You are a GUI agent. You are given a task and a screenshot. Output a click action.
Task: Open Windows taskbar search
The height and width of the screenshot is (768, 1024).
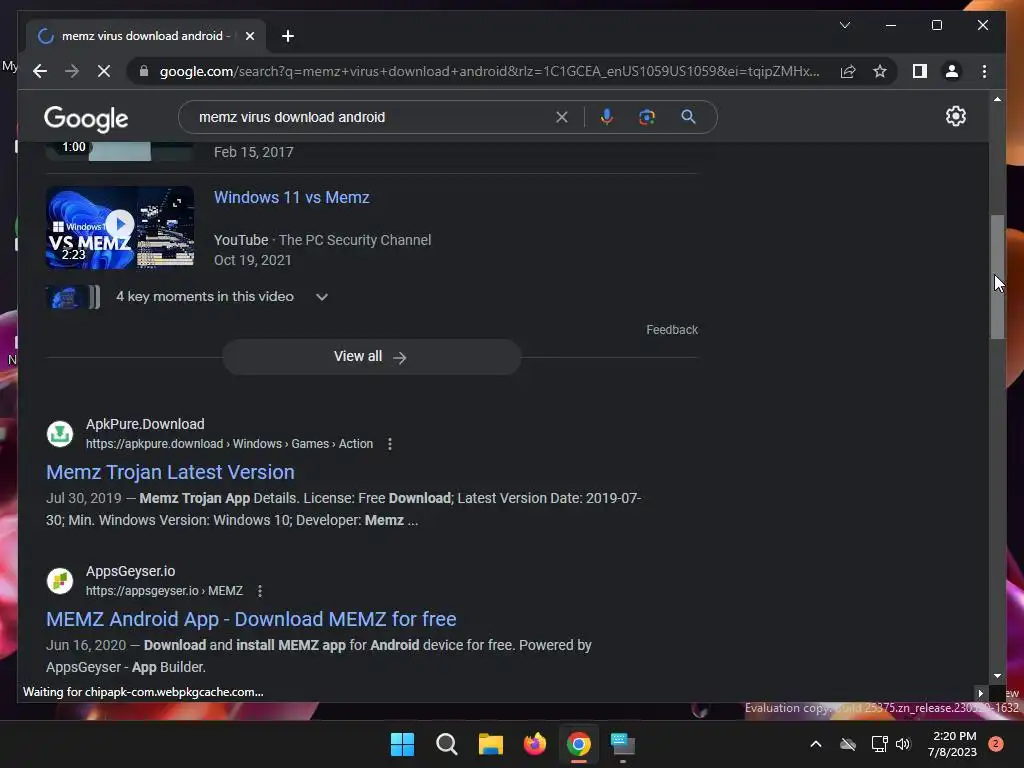447,744
